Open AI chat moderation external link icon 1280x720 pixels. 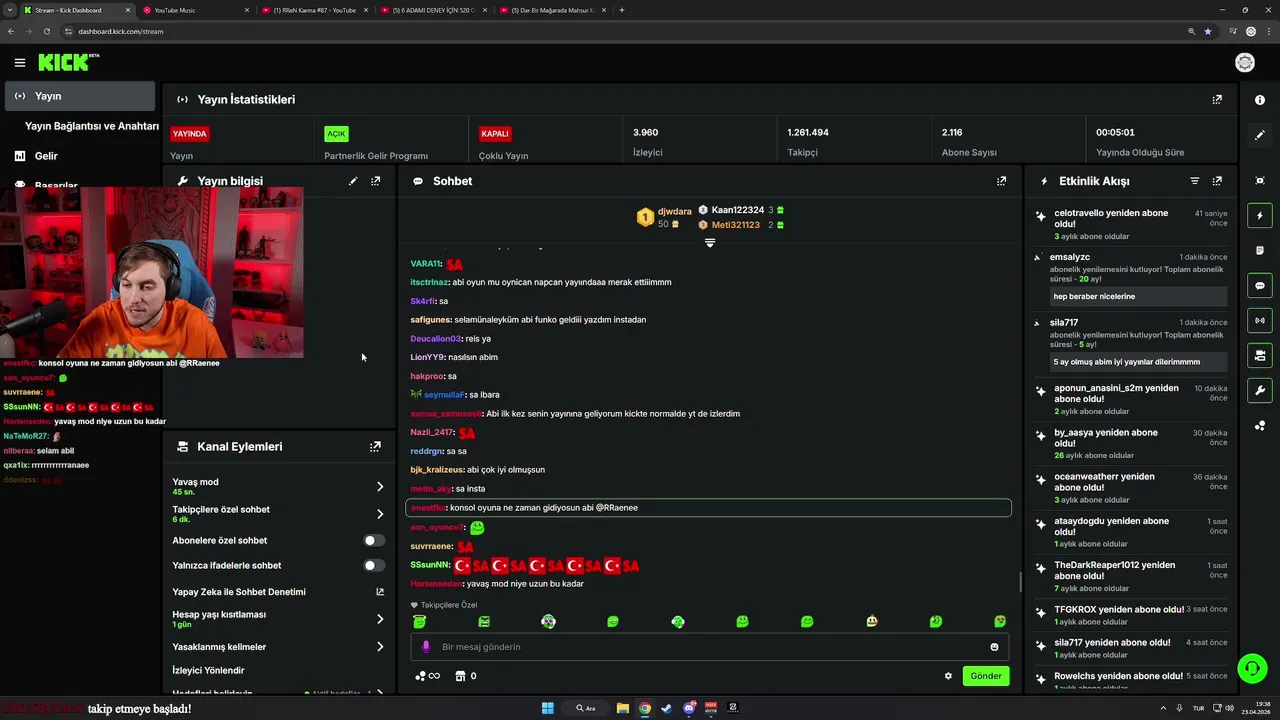point(380,592)
